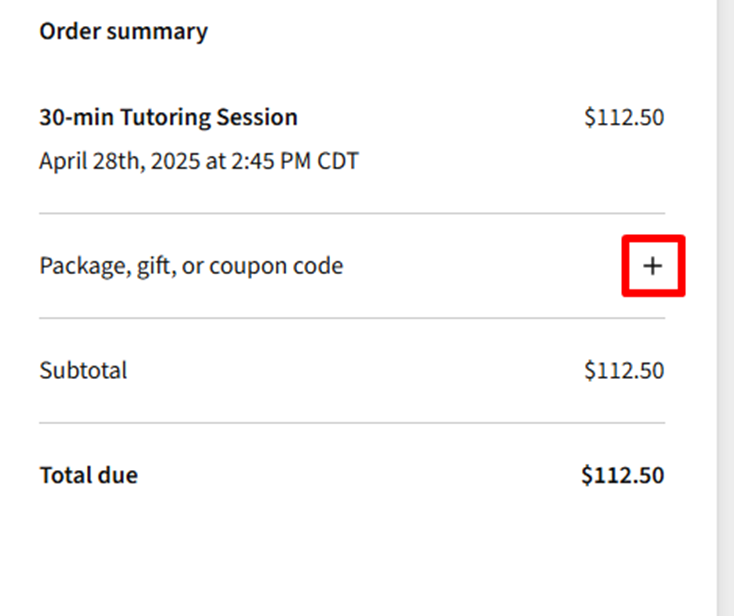Click the vertical scrollbar on the right edge
The width and height of the screenshot is (734, 616).
tap(725, 300)
